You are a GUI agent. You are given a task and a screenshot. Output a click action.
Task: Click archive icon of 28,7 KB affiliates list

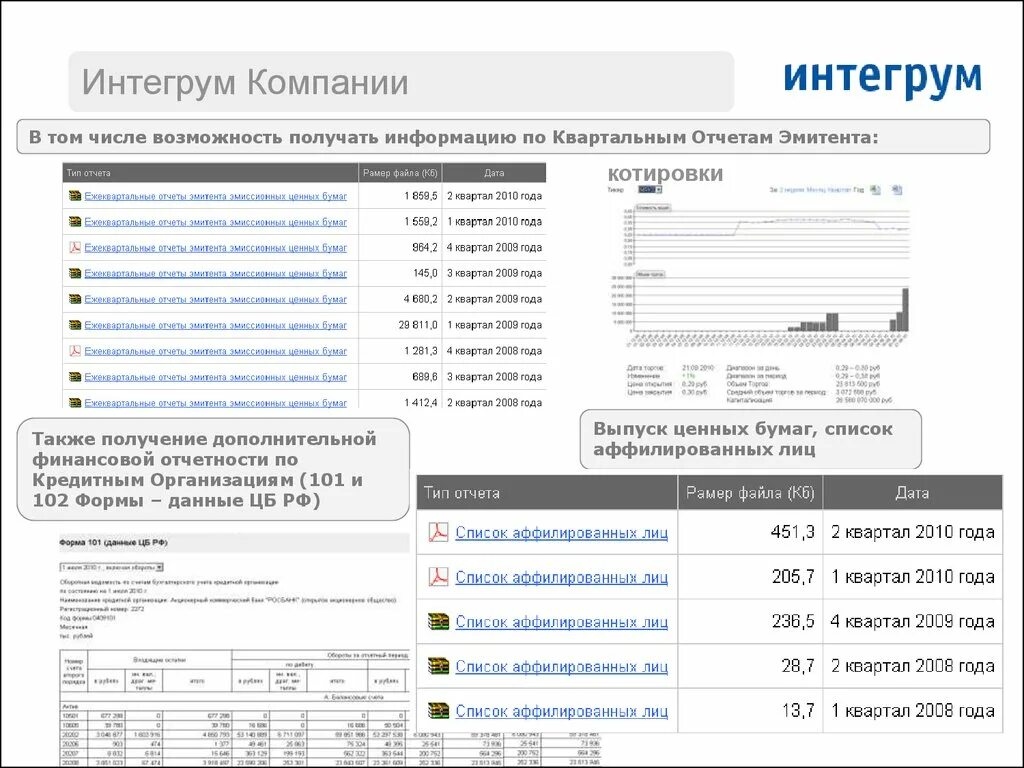438,665
